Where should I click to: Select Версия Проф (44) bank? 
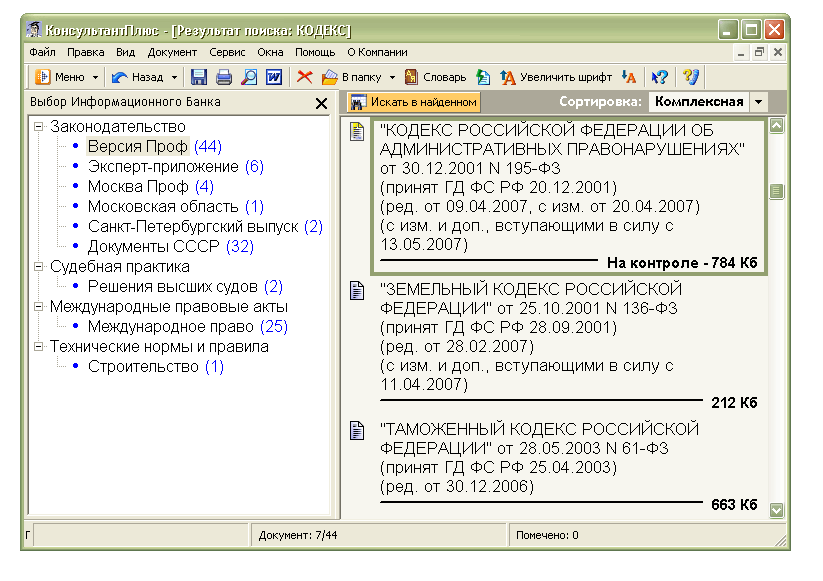point(154,146)
